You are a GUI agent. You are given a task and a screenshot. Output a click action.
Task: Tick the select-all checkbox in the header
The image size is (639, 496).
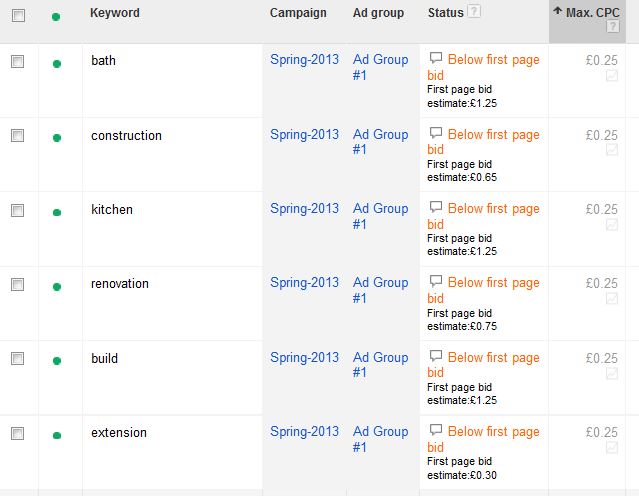coord(18,15)
